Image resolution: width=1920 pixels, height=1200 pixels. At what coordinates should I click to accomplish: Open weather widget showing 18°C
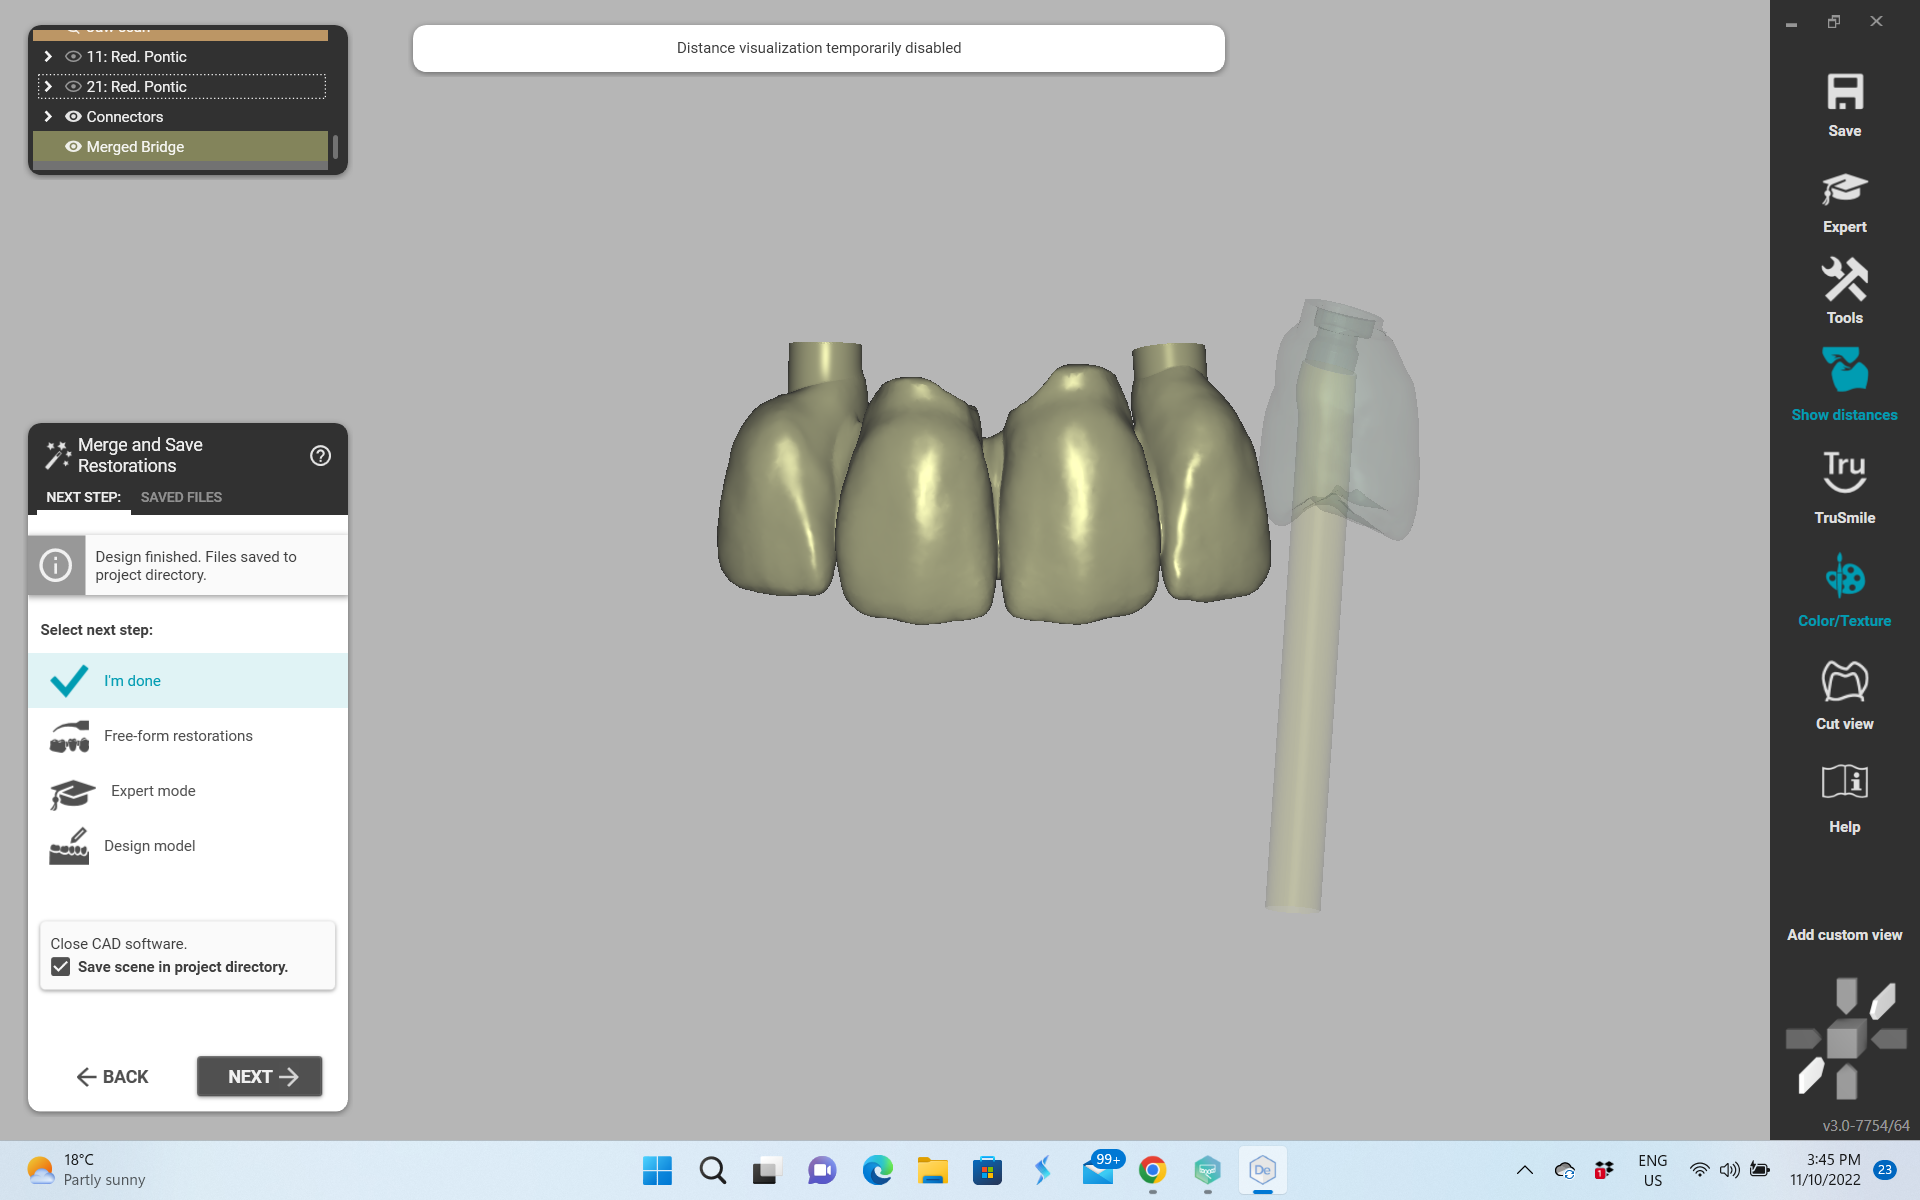[86, 1170]
